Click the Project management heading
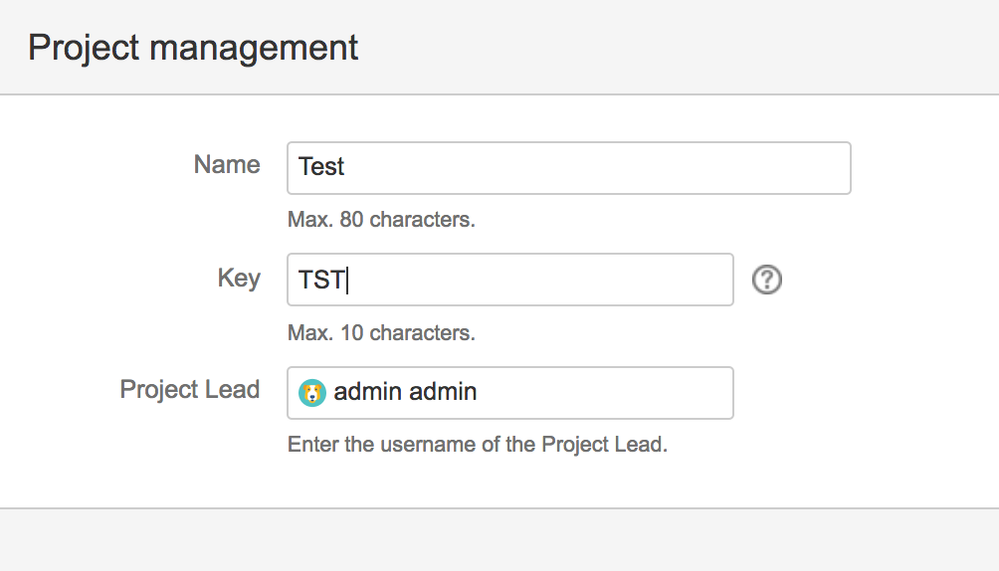Screen dimensions: 999x571 pos(193,48)
